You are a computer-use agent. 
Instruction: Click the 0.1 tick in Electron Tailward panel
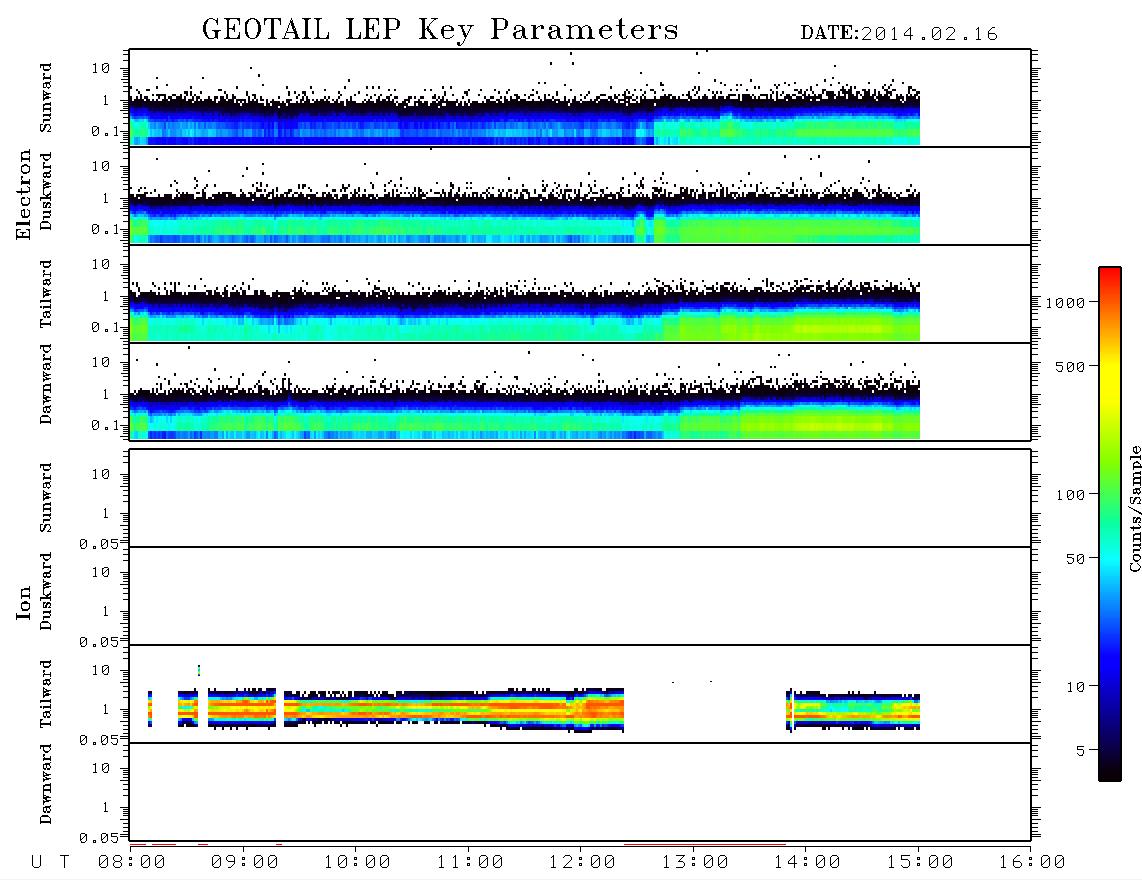[105, 327]
